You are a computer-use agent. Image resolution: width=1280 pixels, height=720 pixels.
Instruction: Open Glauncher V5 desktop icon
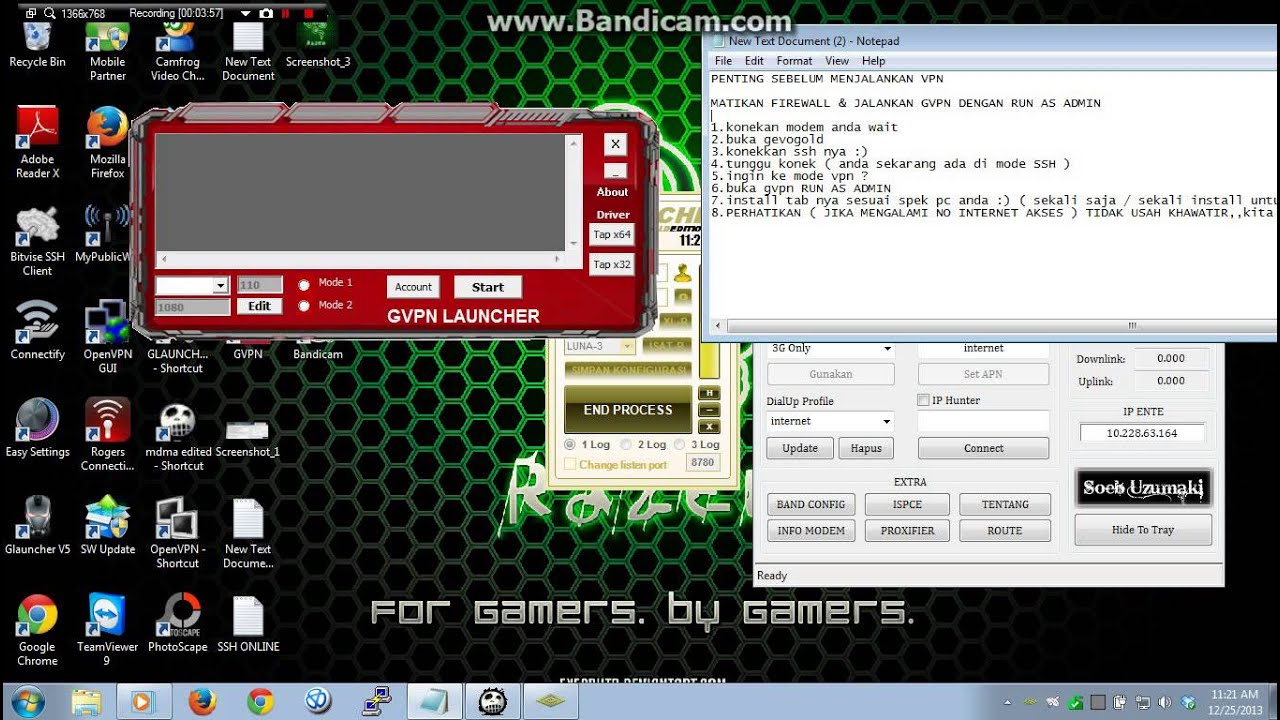pos(37,525)
